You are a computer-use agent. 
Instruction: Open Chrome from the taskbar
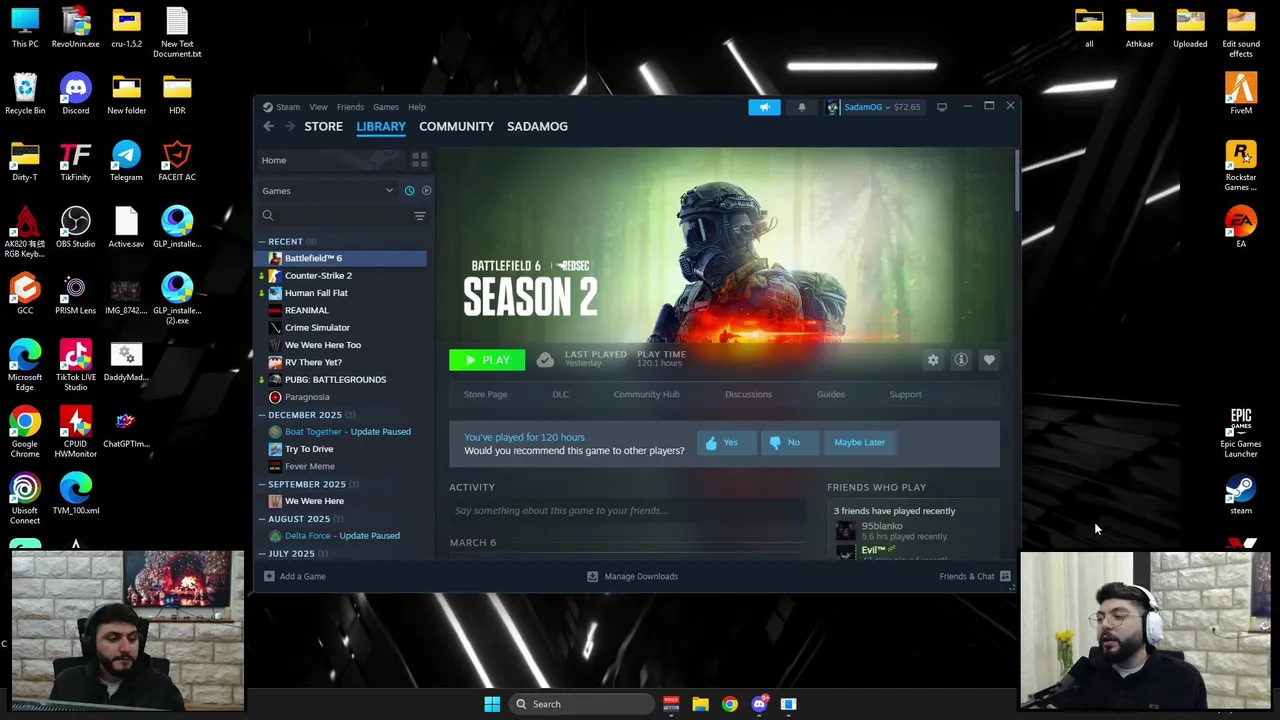tap(730, 704)
